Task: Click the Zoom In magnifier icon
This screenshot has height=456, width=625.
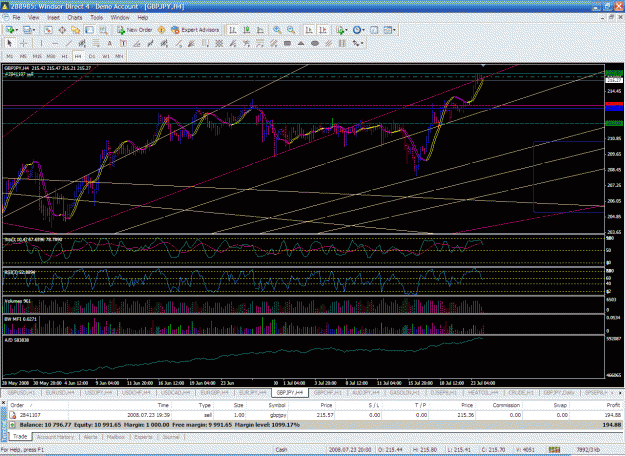Action: point(277,30)
